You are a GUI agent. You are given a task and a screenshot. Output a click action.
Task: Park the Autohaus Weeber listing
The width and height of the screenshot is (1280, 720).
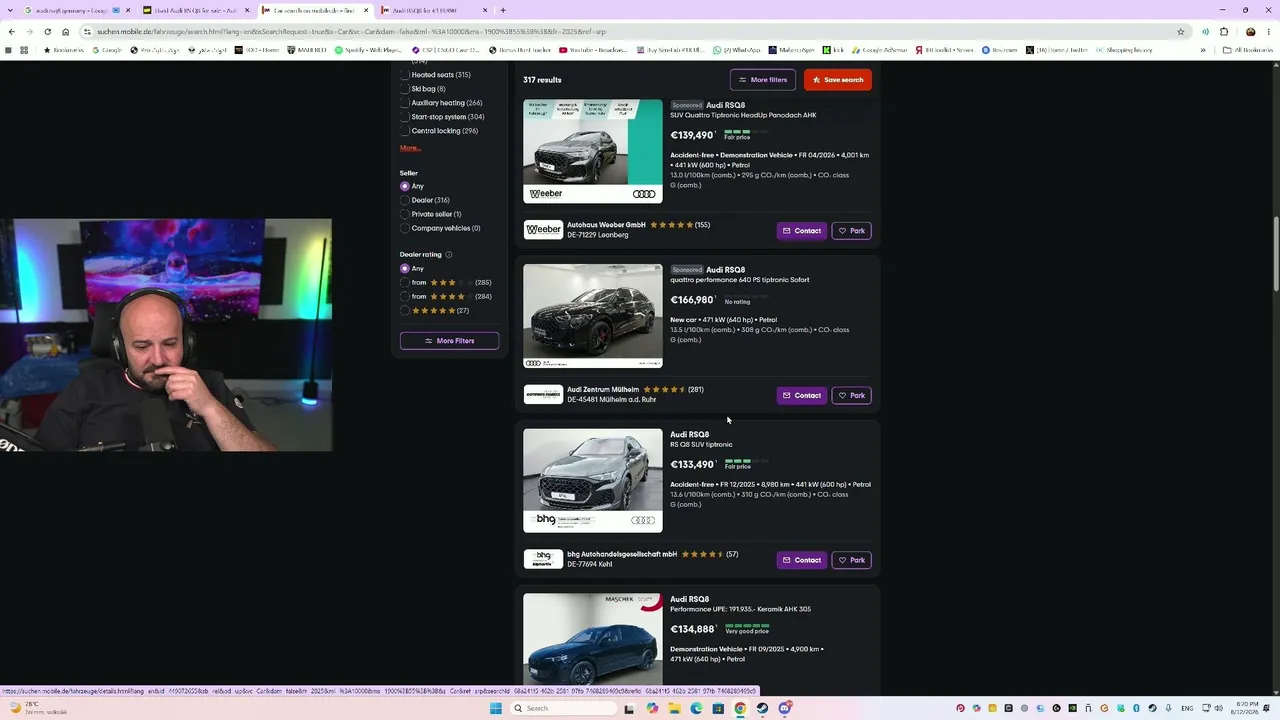pyautogui.click(x=852, y=231)
